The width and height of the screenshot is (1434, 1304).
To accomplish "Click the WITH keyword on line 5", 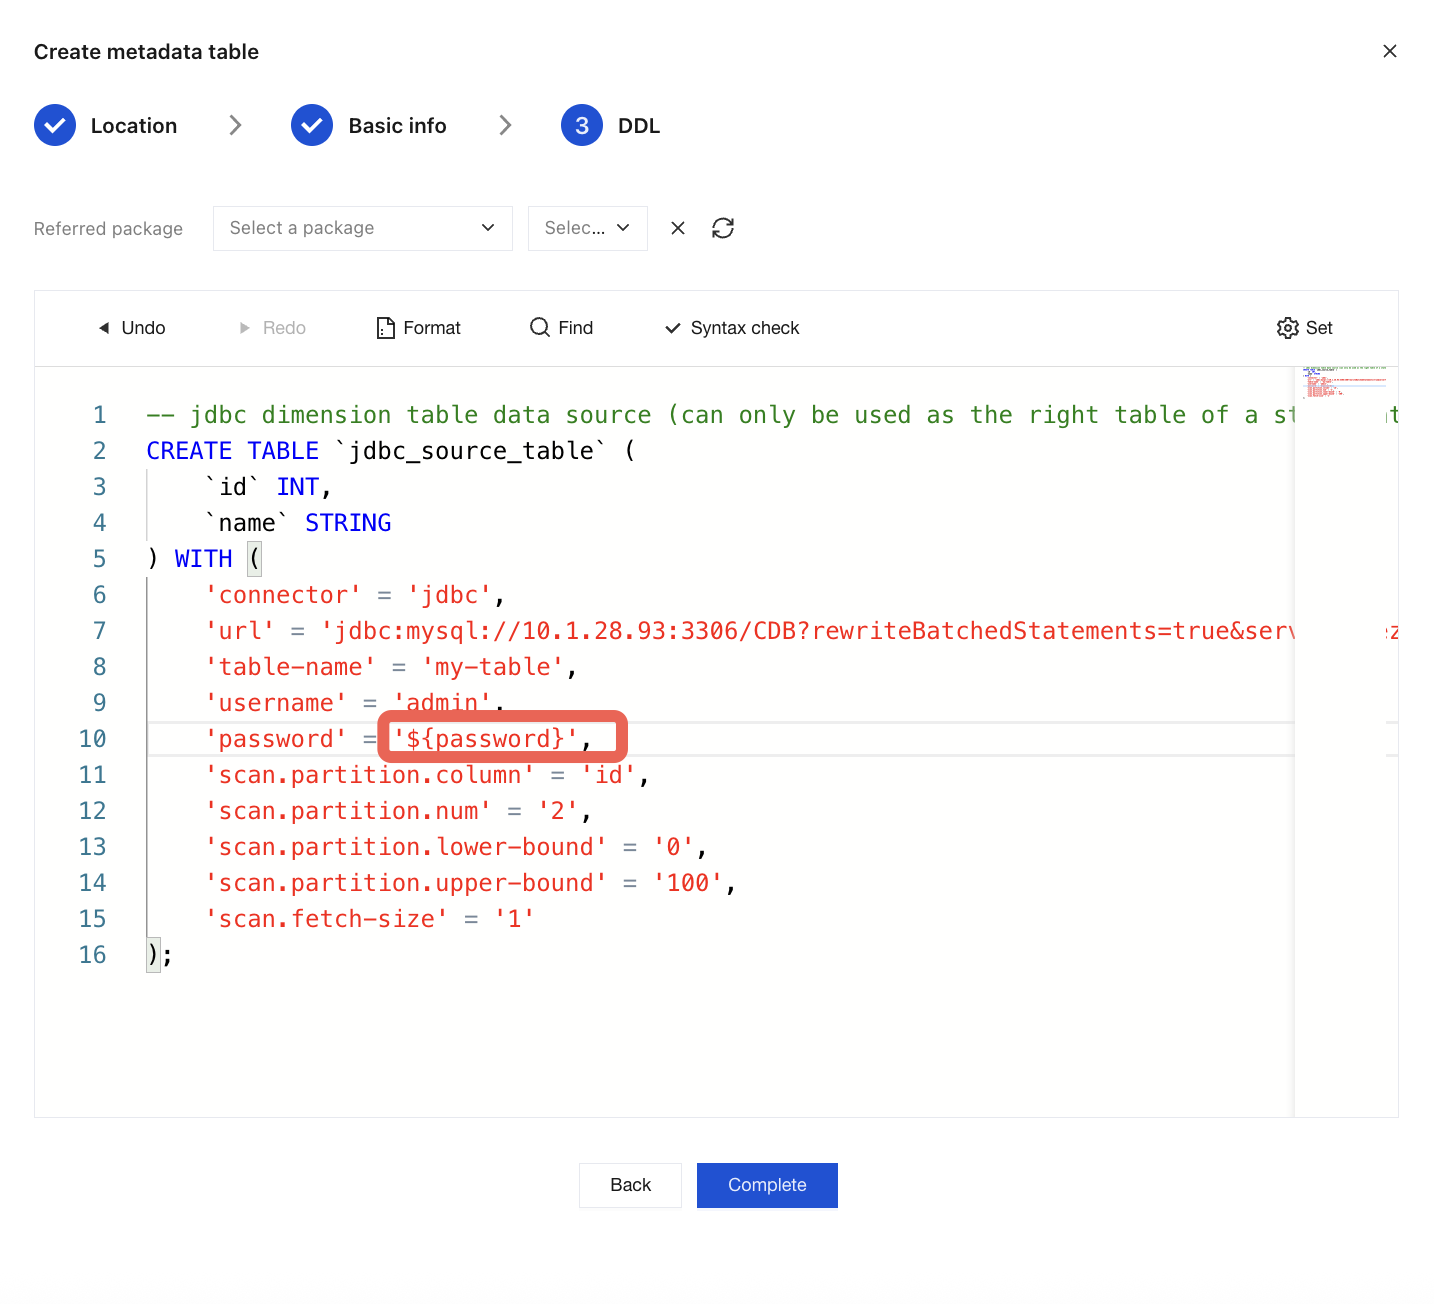I will pyautogui.click(x=204, y=559).
